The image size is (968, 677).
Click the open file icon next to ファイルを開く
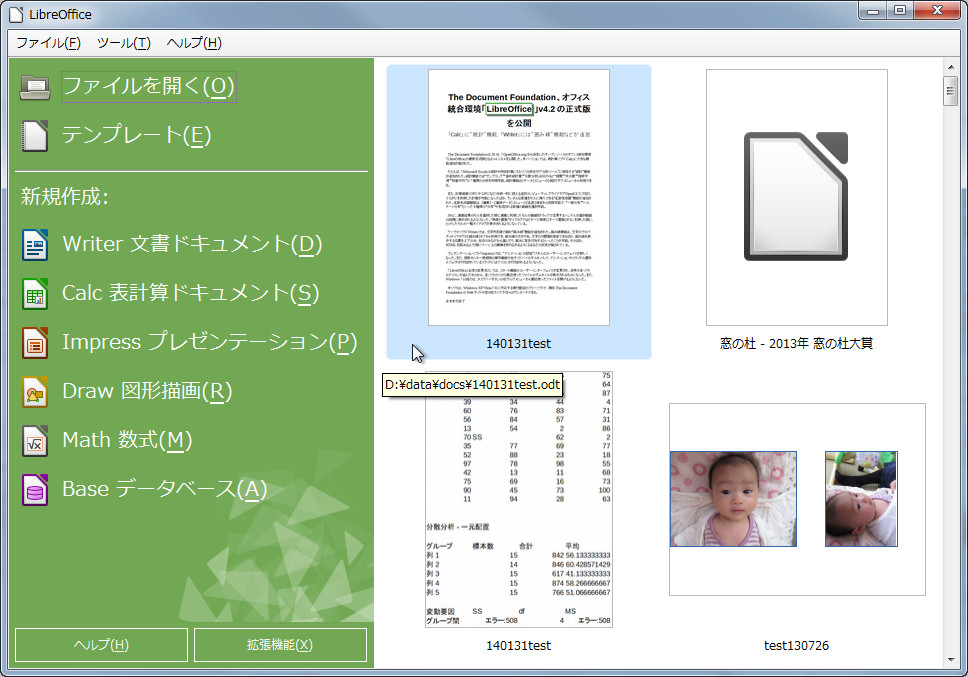33,86
